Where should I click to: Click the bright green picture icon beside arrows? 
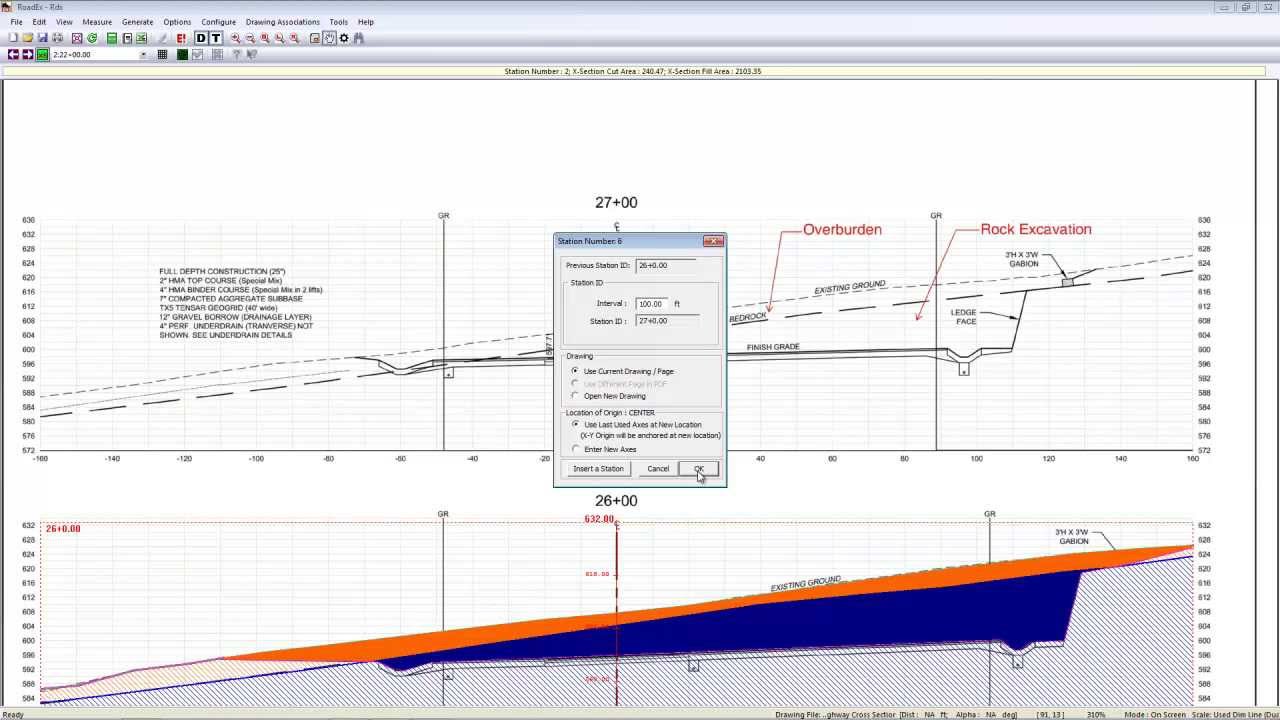point(43,54)
